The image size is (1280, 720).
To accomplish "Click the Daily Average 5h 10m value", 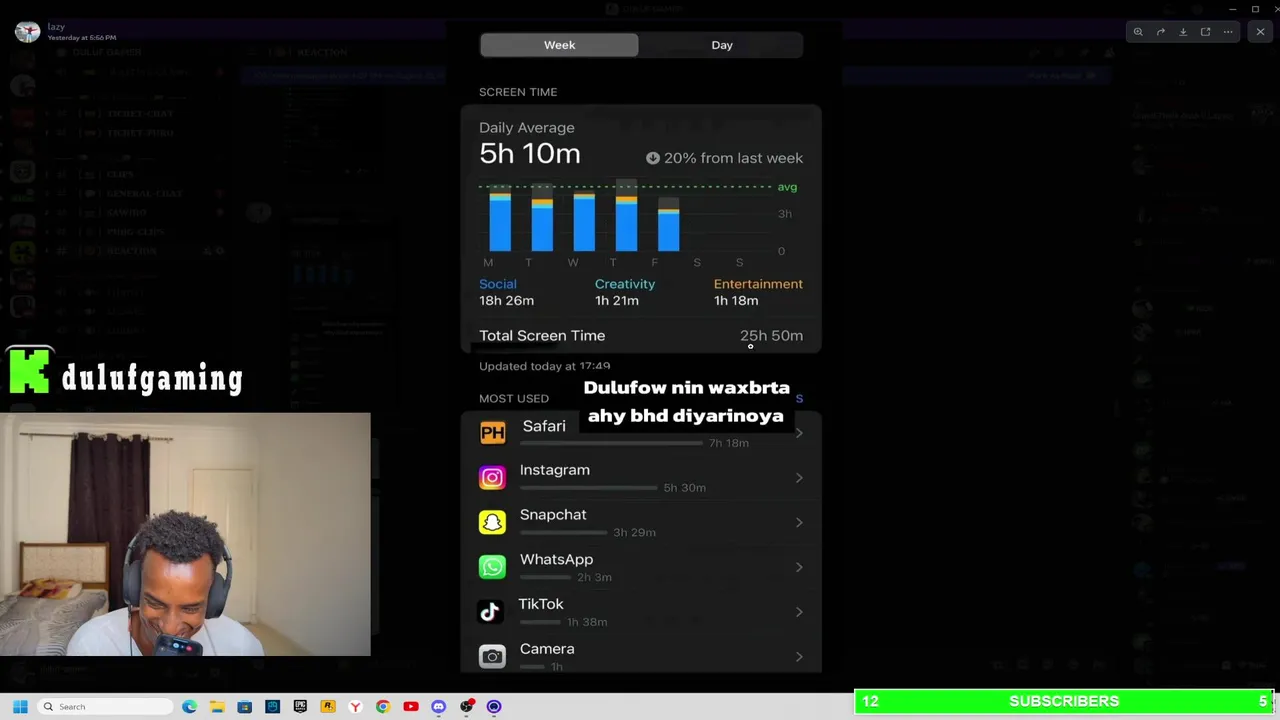I will [530, 154].
